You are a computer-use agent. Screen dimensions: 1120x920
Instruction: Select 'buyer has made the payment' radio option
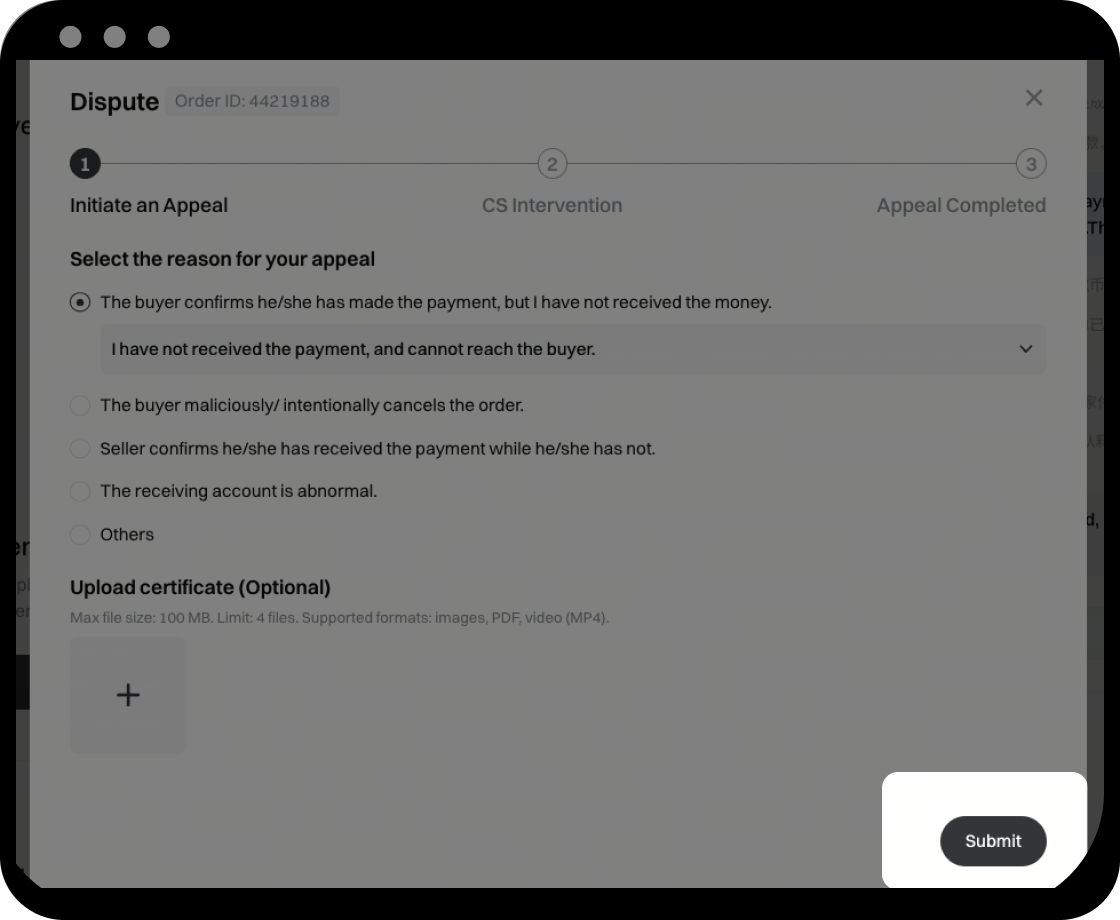pos(80,302)
